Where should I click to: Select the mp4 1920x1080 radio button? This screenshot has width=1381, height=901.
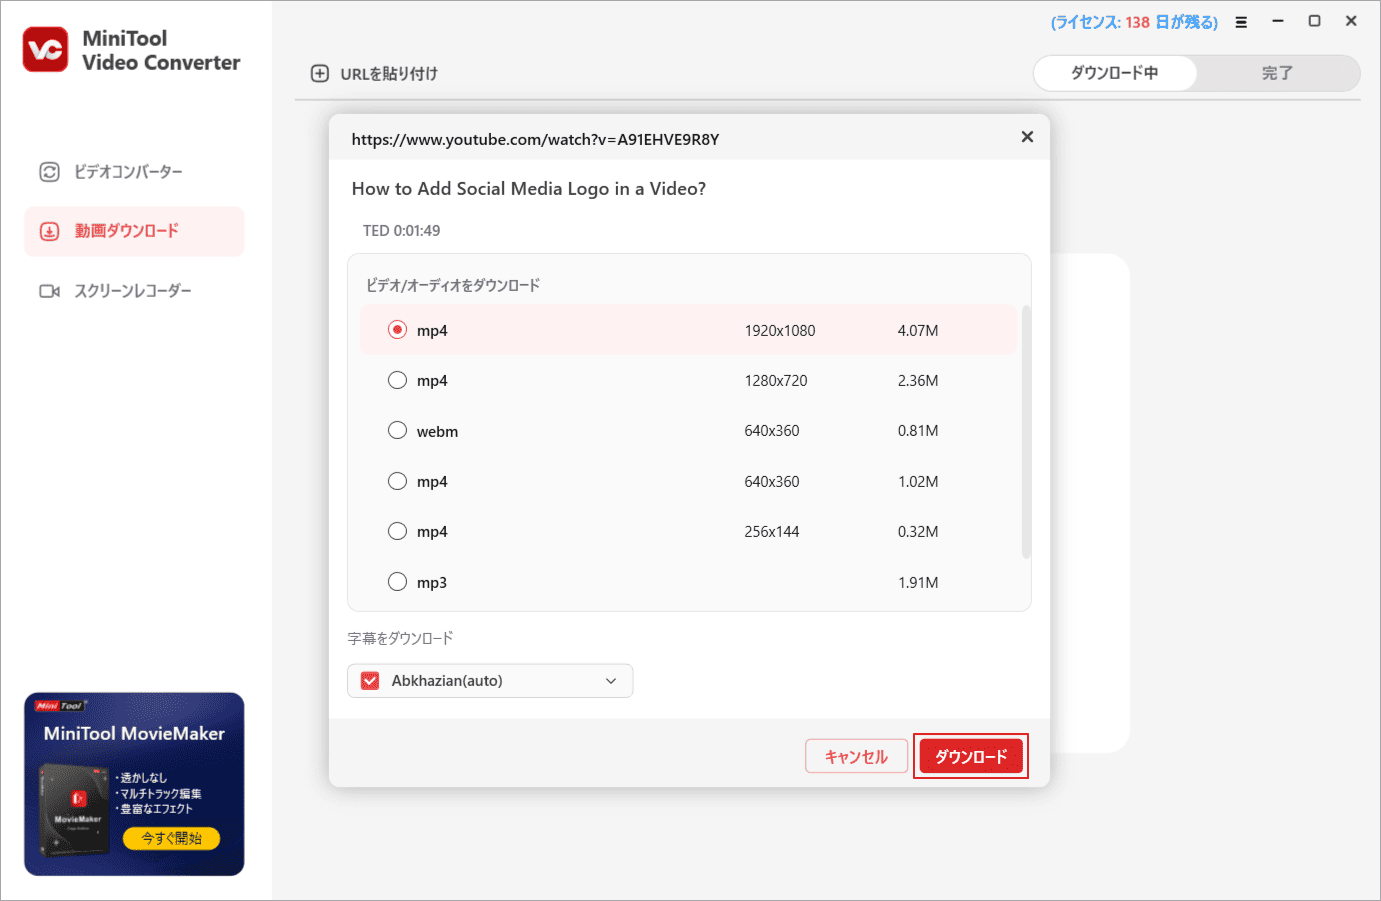pyautogui.click(x=398, y=329)
